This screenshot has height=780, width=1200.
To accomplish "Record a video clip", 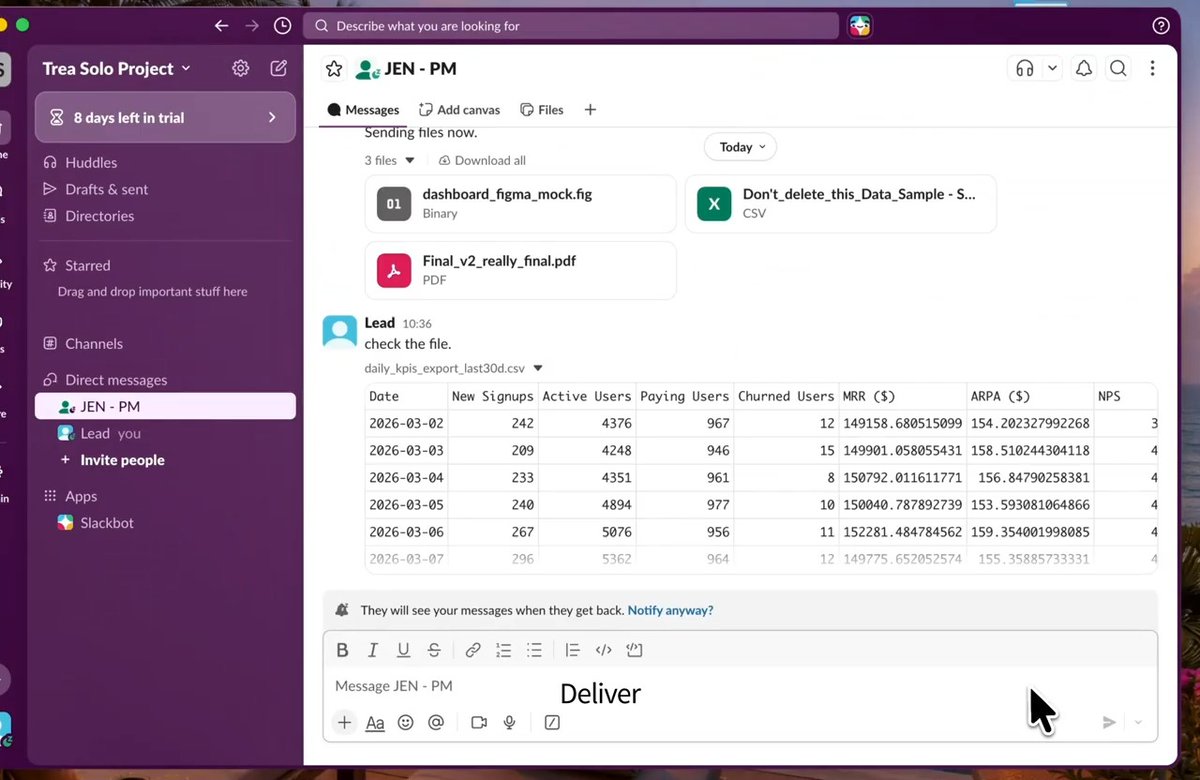I will click(x=478, y=722).
